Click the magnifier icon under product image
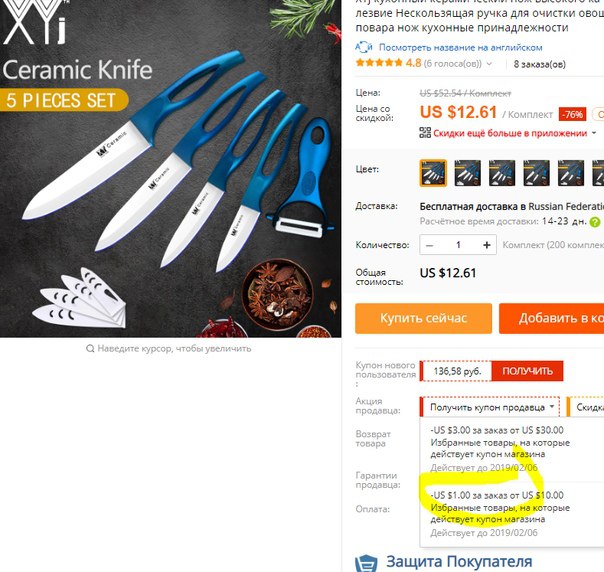 click(90, 349)
